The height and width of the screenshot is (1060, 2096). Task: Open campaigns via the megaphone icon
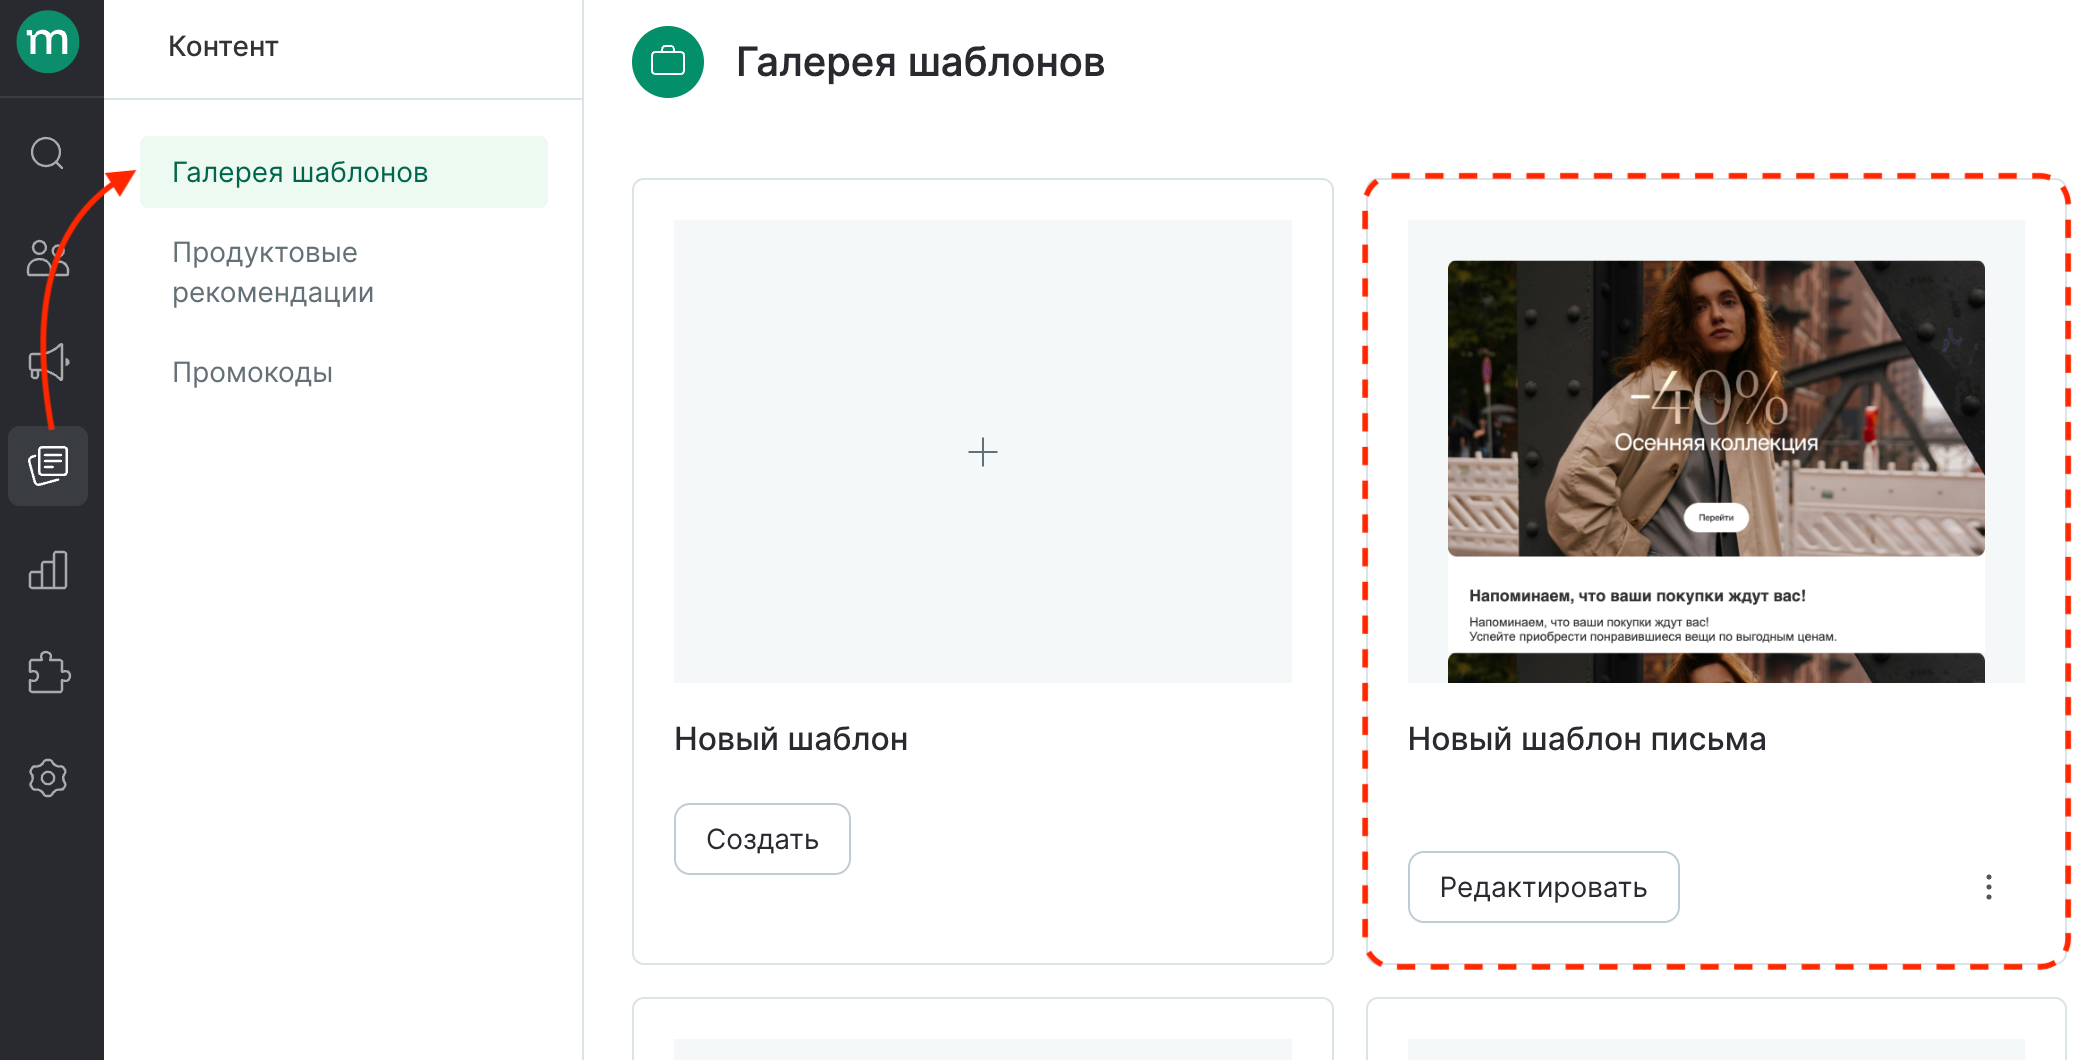coord(47,363)
